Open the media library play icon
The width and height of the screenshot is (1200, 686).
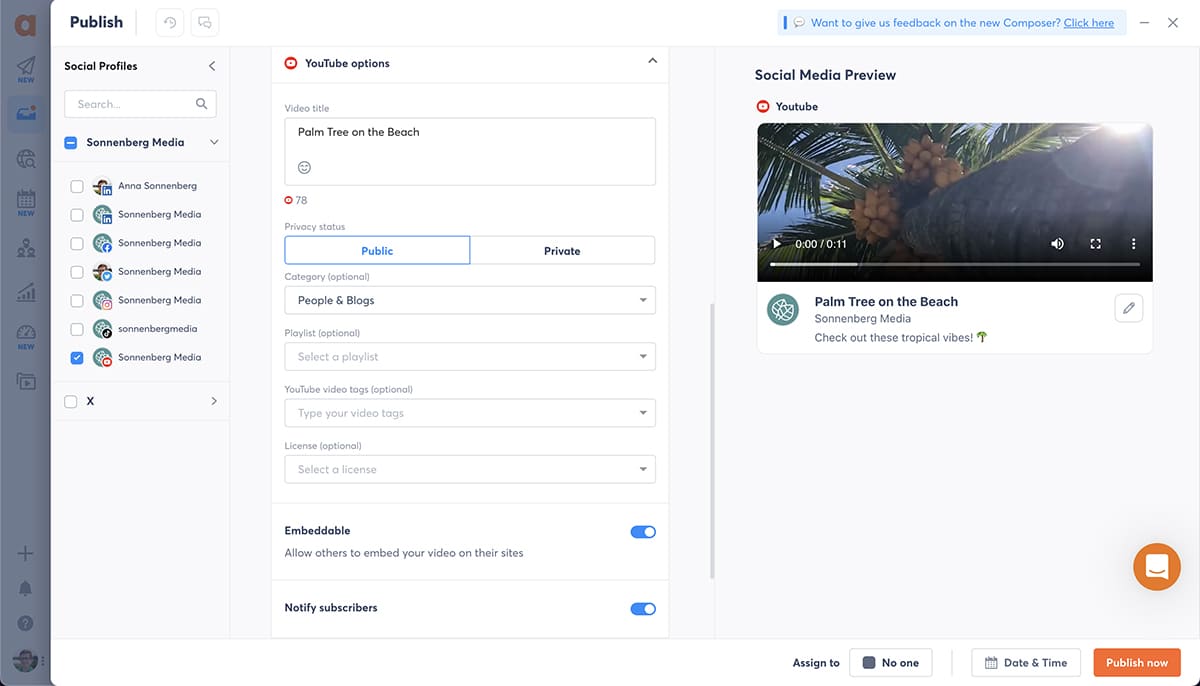(x=26, y=381)
